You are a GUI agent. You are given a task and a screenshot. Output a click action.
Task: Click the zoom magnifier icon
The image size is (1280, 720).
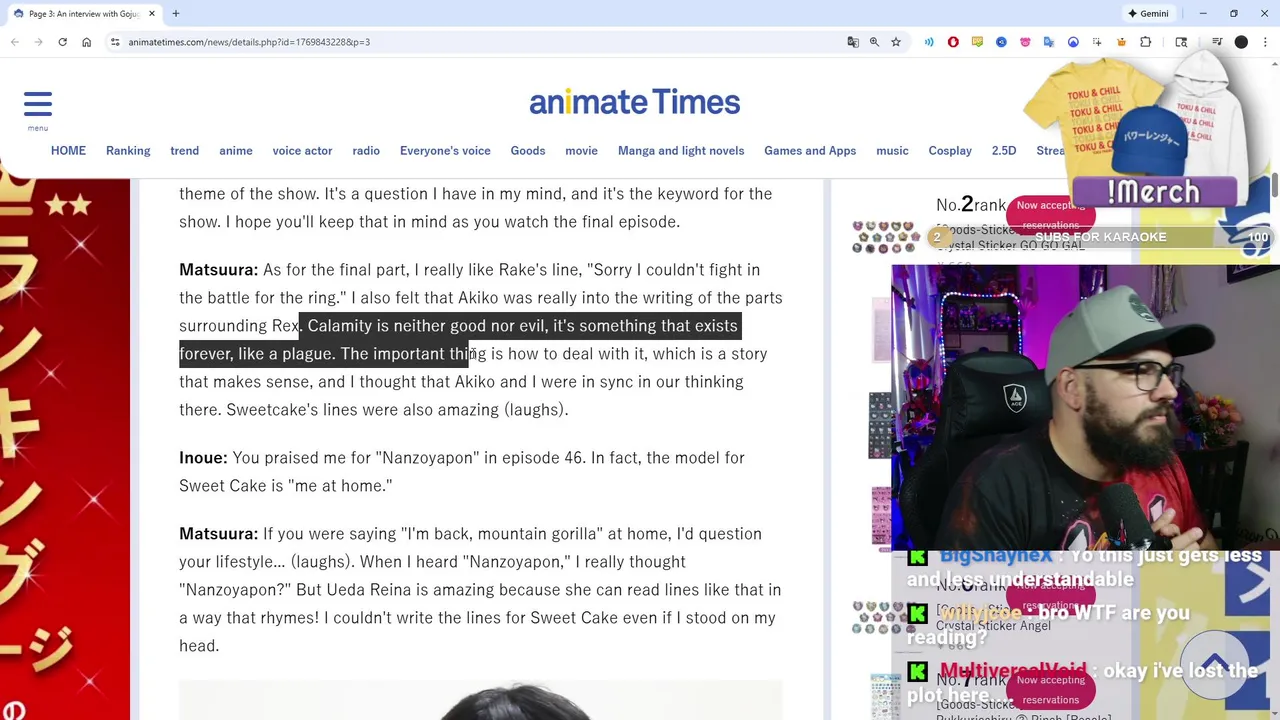click(874, 42)
